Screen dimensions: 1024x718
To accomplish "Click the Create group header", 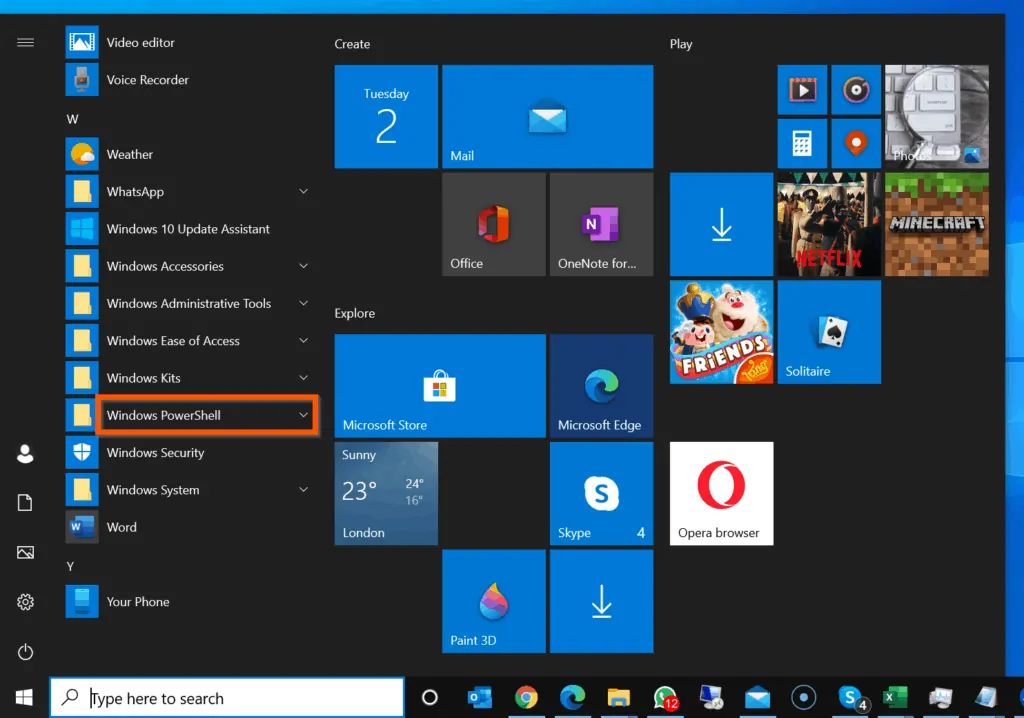I will coord(352,44).
